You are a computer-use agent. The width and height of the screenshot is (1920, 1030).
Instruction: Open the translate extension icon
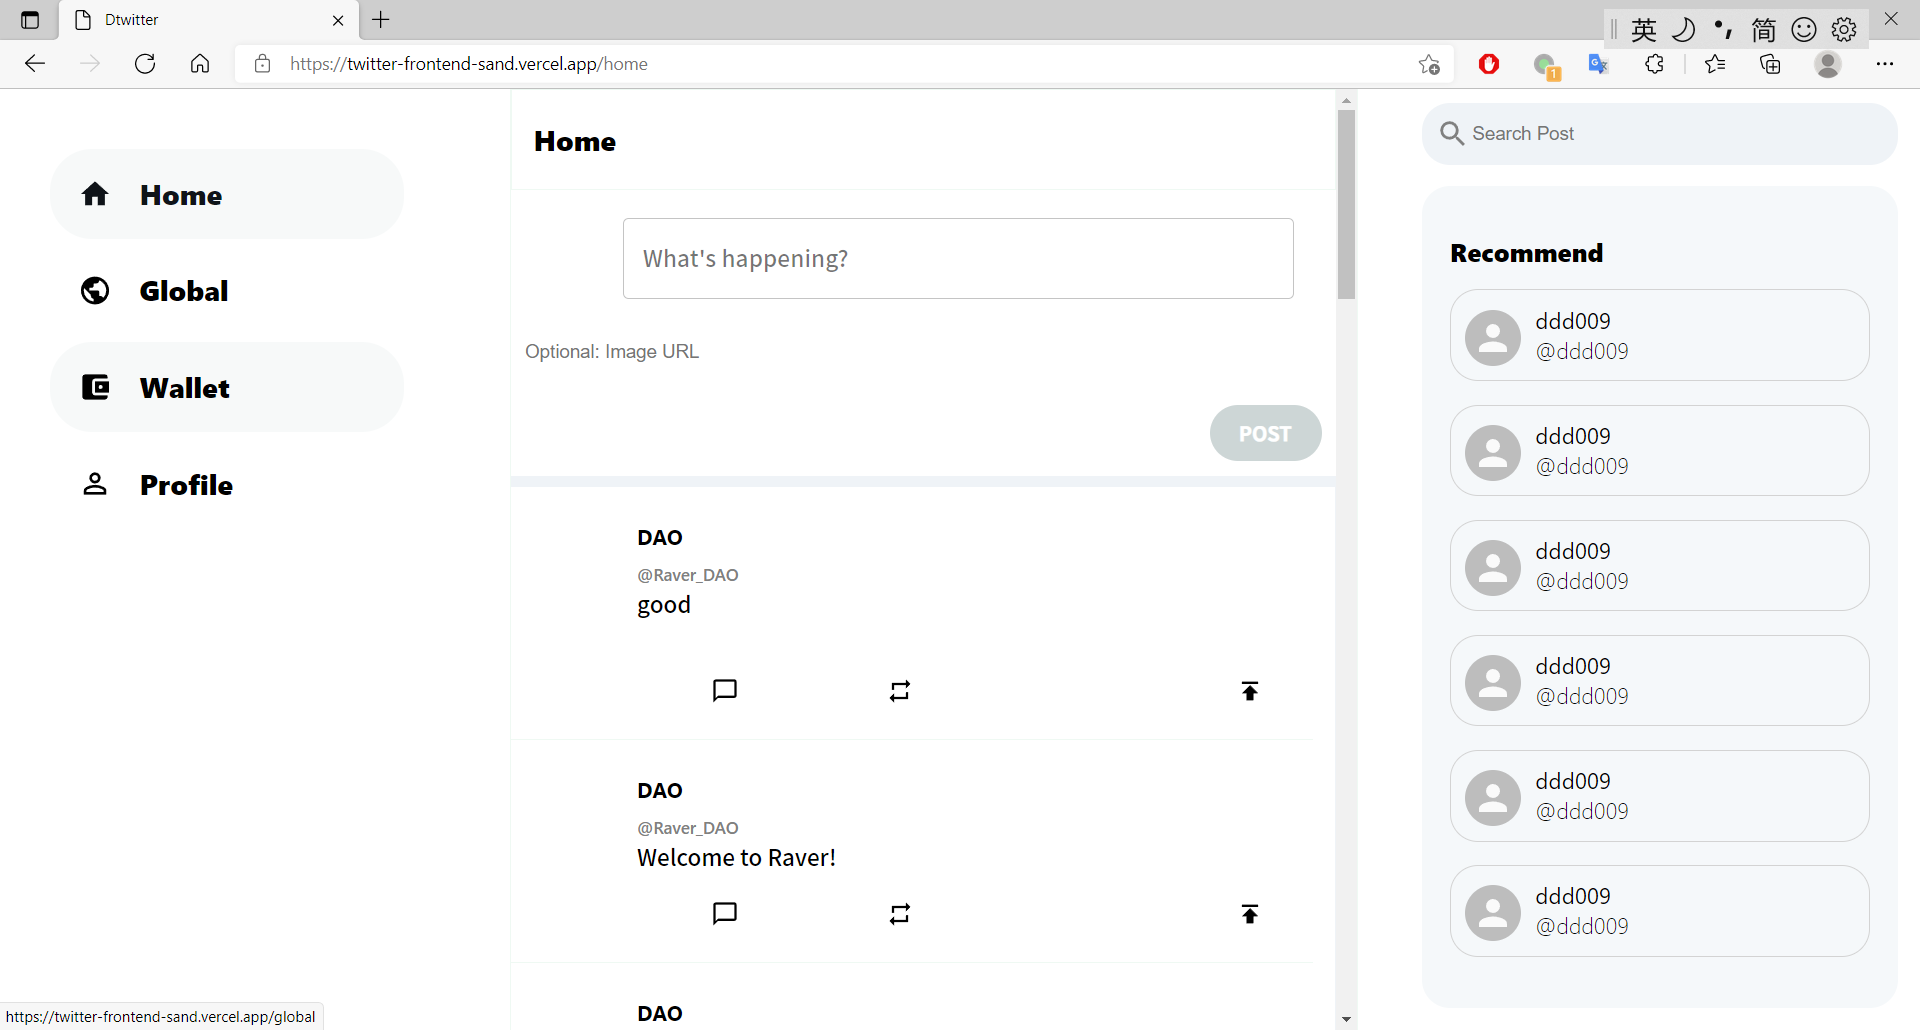(1598, 64)
